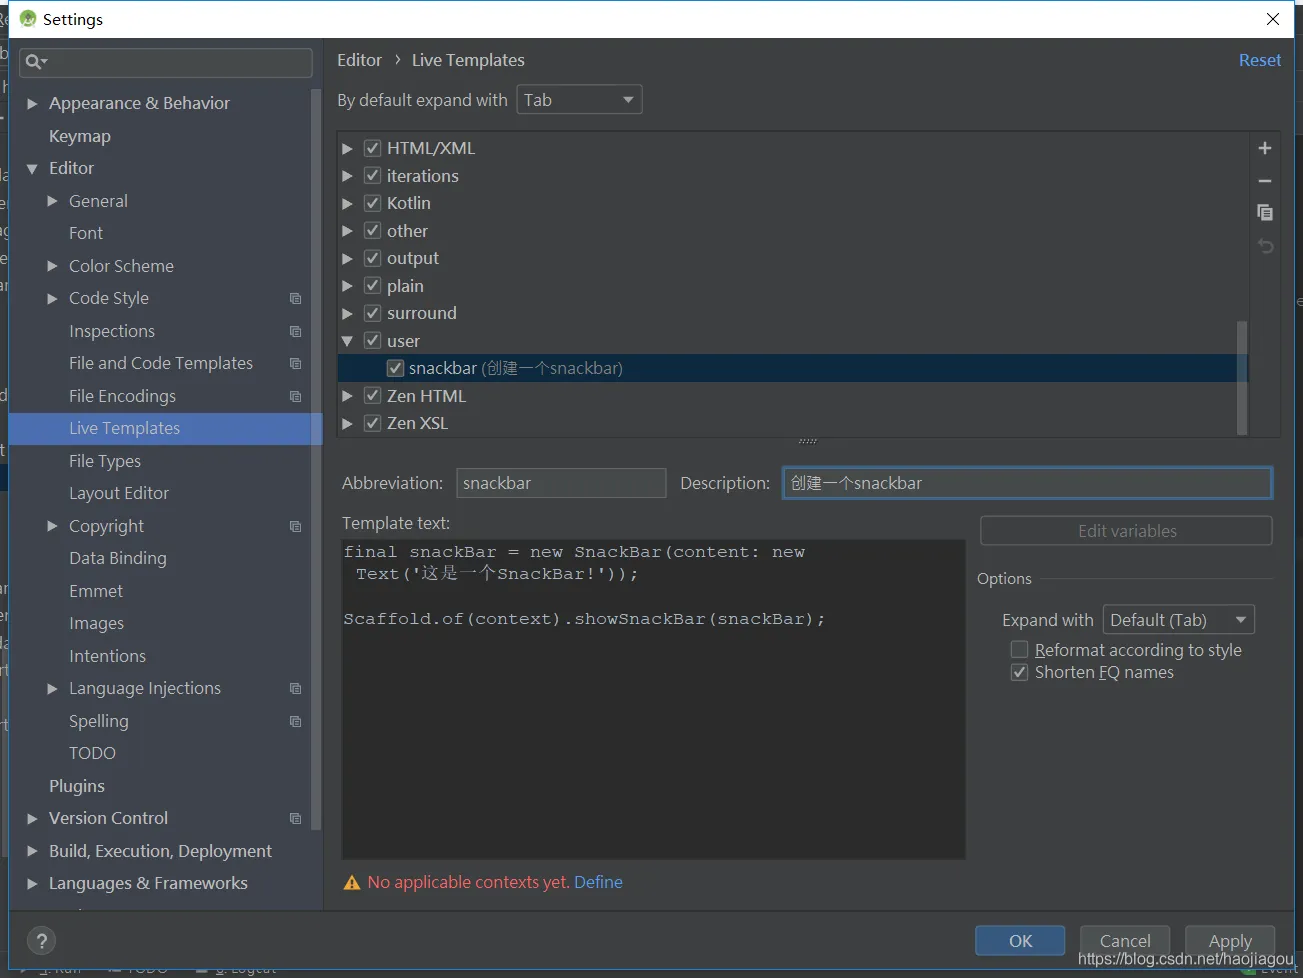Open the default expand with Tab dropdown
This screenshot has width=1303, height=978.
(579, 100)
